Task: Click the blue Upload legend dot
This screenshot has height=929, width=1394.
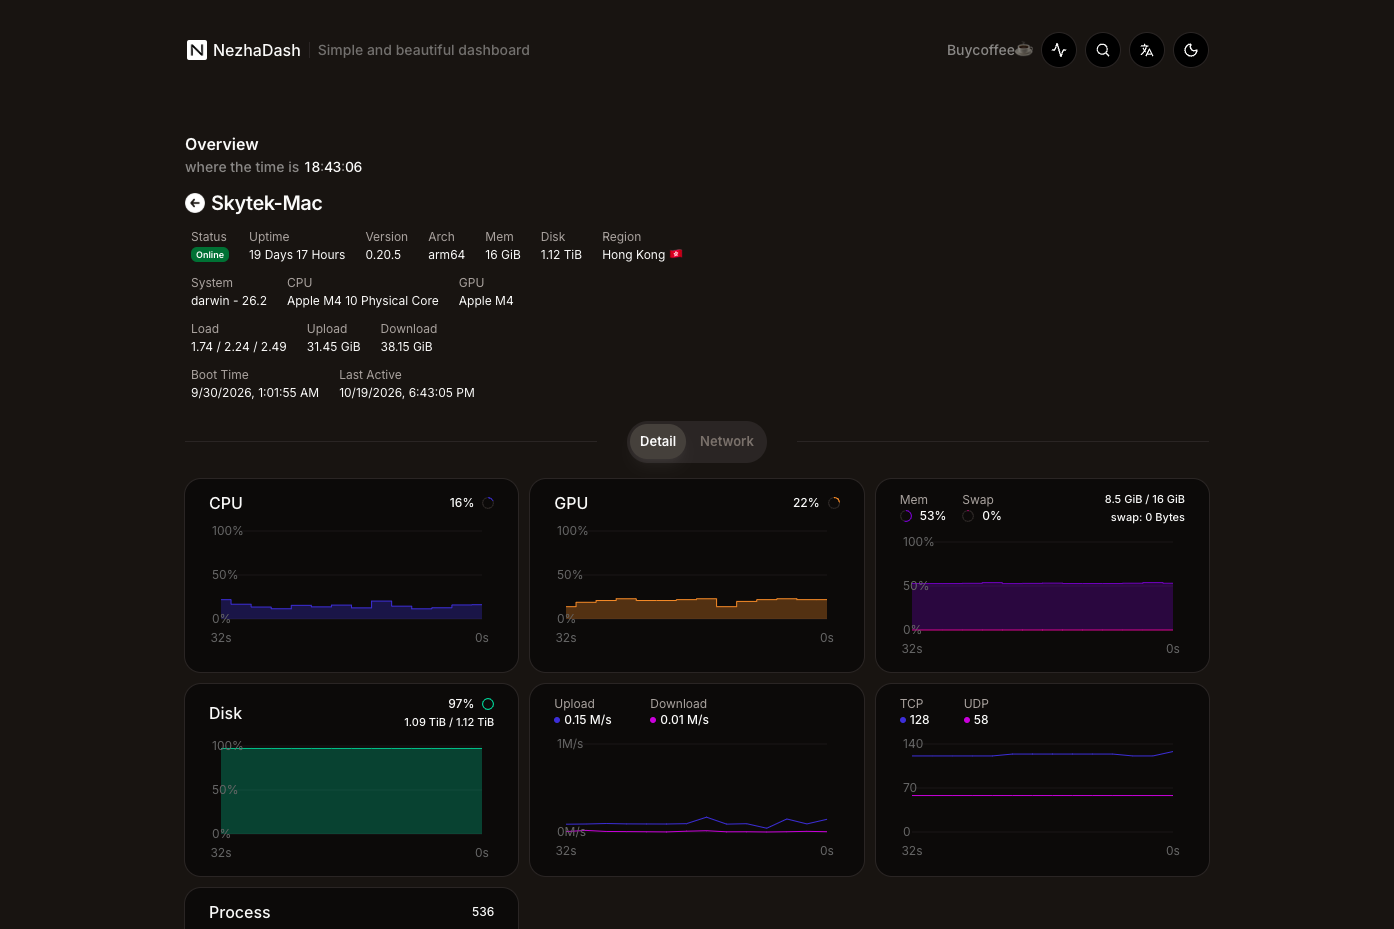Action: 557,720
